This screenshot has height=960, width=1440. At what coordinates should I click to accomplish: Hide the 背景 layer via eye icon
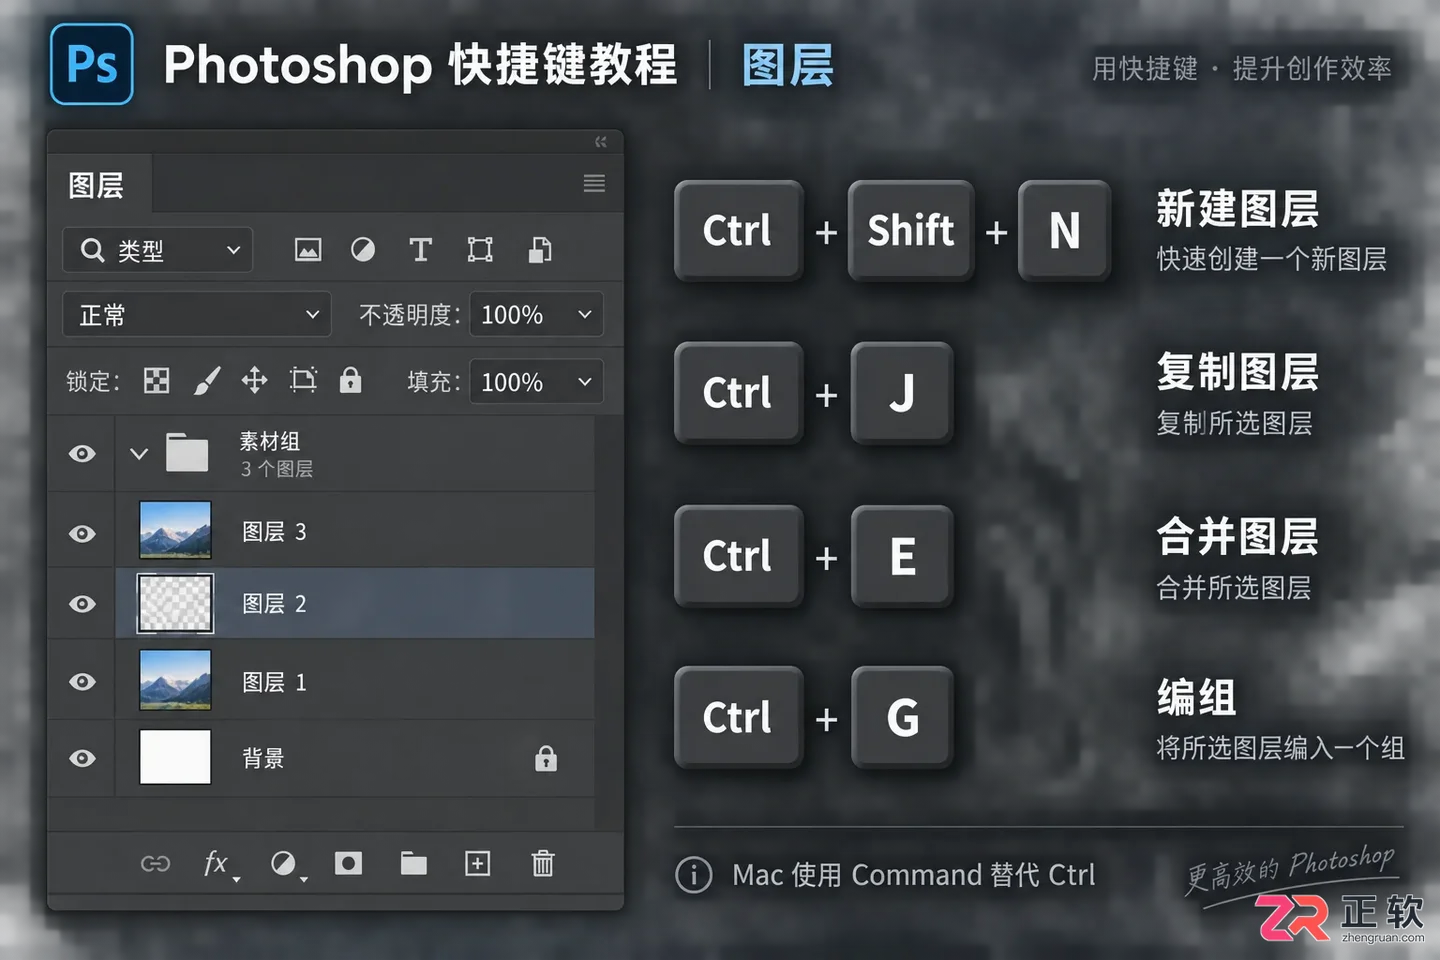(82, 758)
